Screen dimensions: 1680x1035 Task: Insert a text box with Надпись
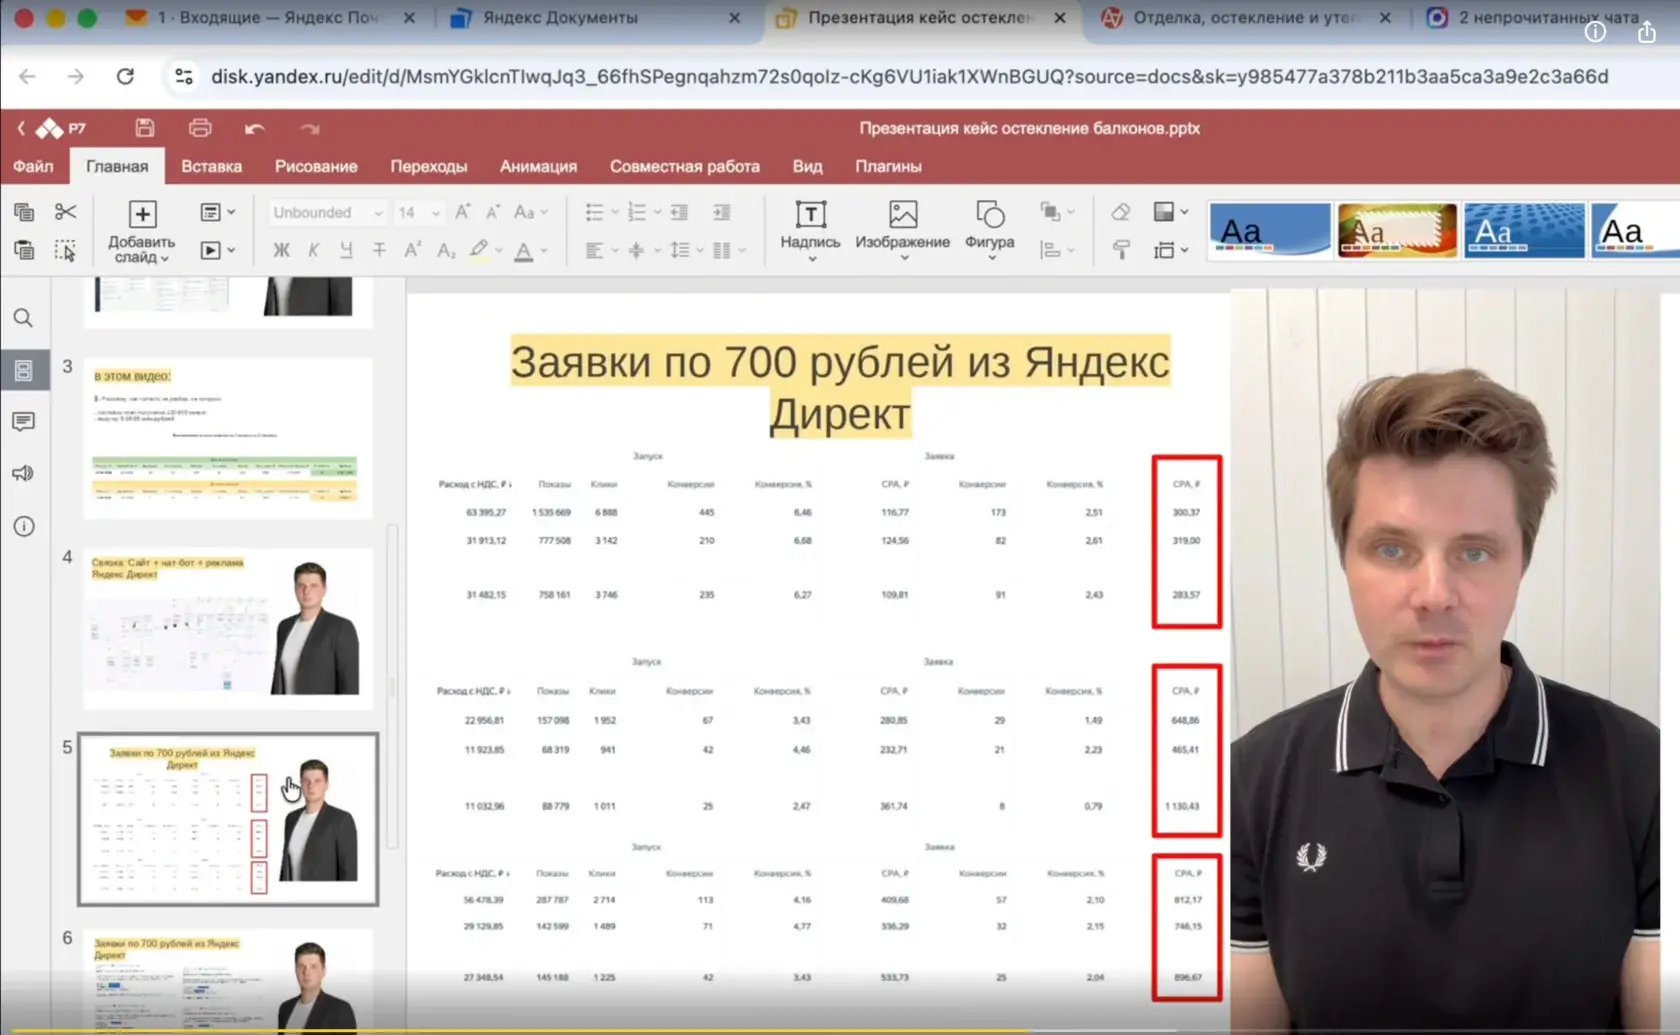tap(810, 230)
